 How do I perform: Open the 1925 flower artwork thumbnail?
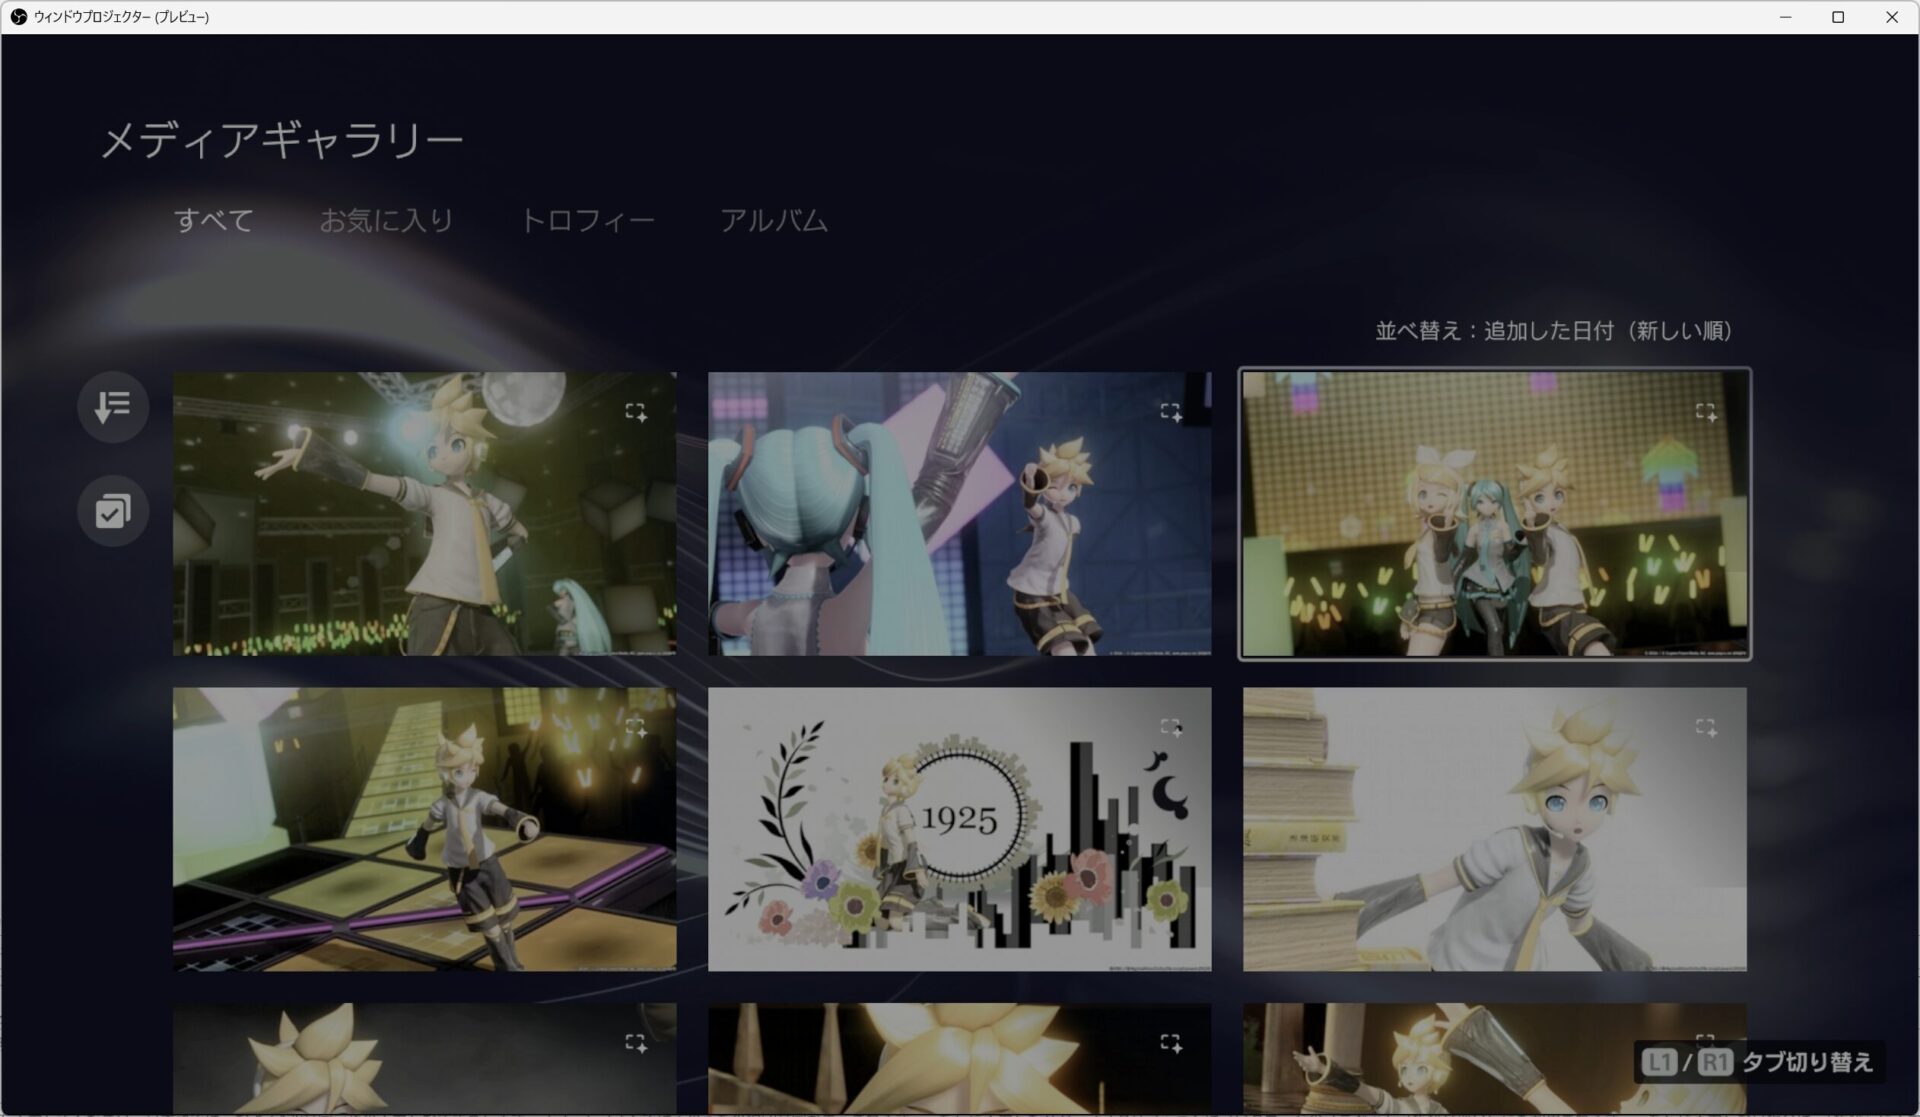click(x=959, y=829)
